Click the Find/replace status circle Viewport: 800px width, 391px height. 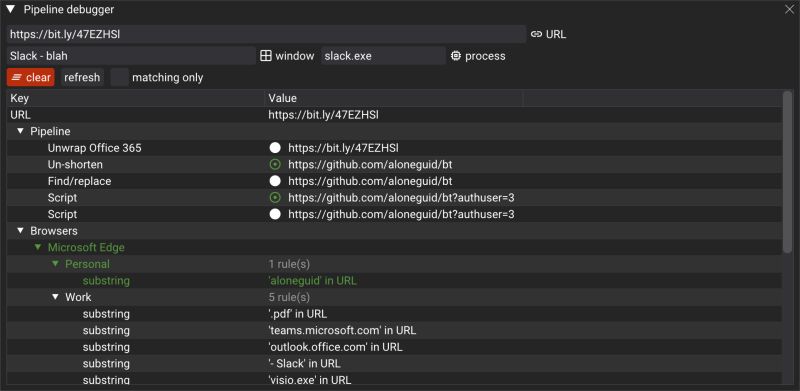[275, 181]
